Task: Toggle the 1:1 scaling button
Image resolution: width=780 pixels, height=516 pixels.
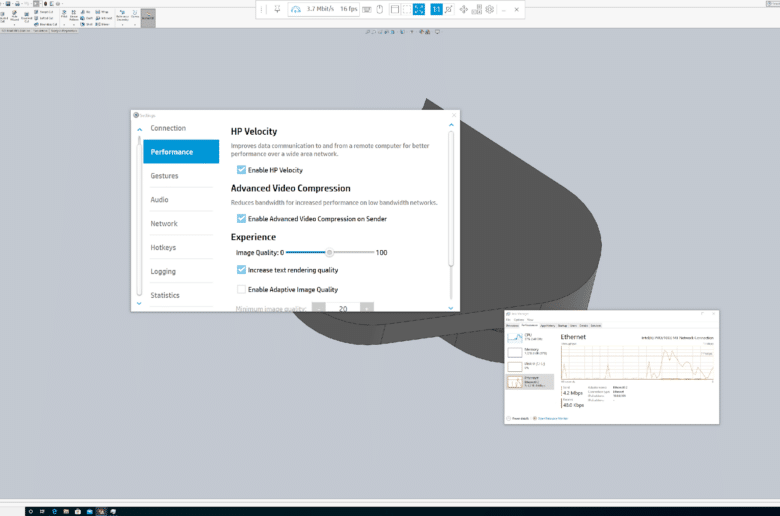Action: 436,9
